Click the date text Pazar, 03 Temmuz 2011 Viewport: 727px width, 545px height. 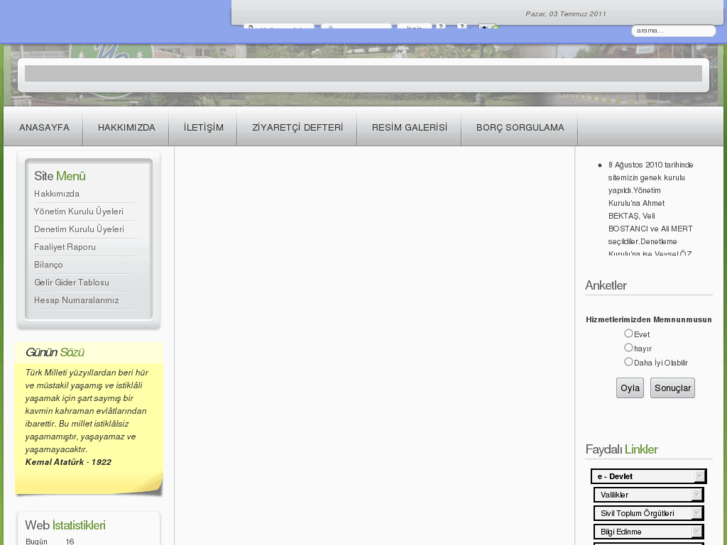pos(566,14)
